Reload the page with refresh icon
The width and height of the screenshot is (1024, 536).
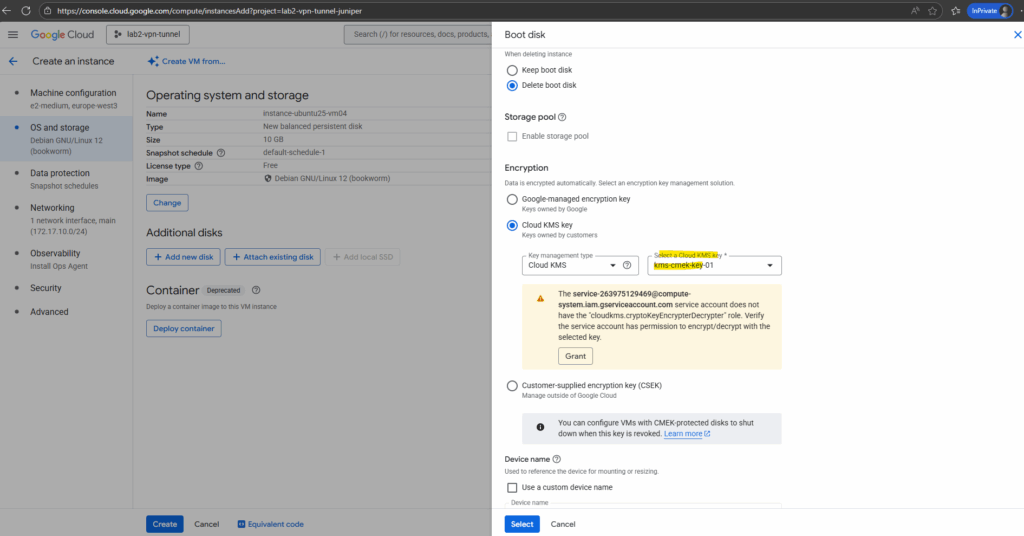(x=26, y=10)
